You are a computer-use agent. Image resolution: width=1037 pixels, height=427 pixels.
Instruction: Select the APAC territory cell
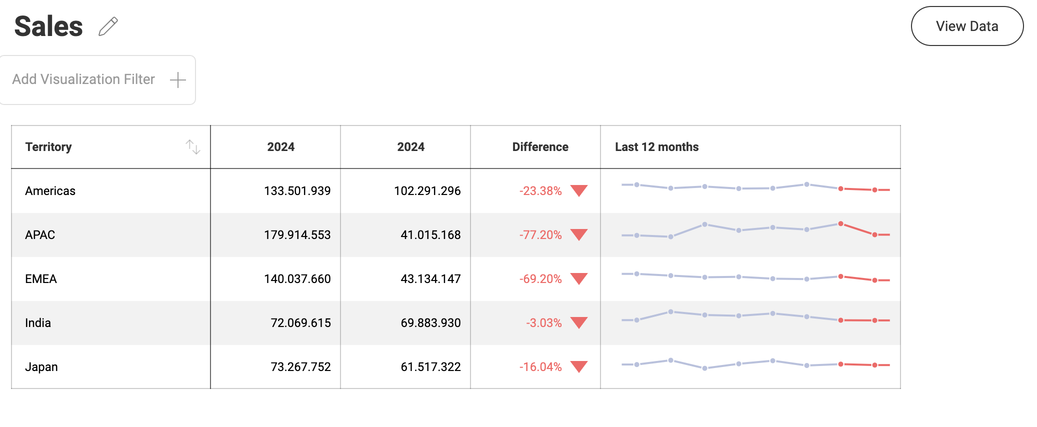coord(111,235)
